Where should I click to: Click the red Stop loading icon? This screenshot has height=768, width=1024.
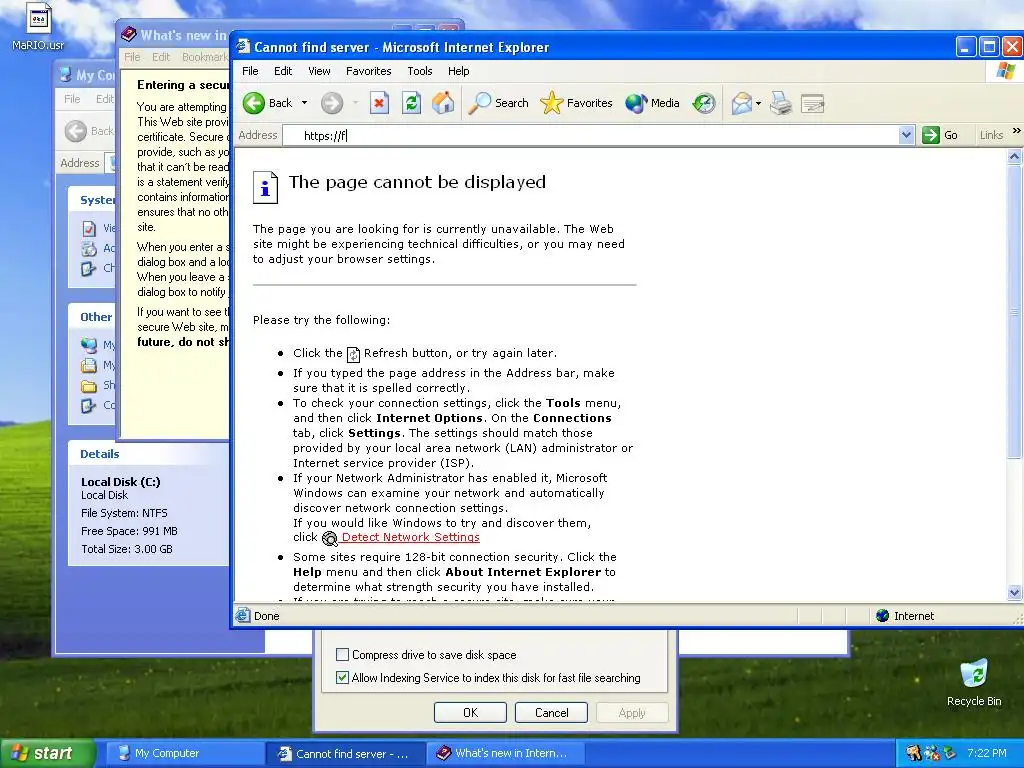(x=379, y=103)
